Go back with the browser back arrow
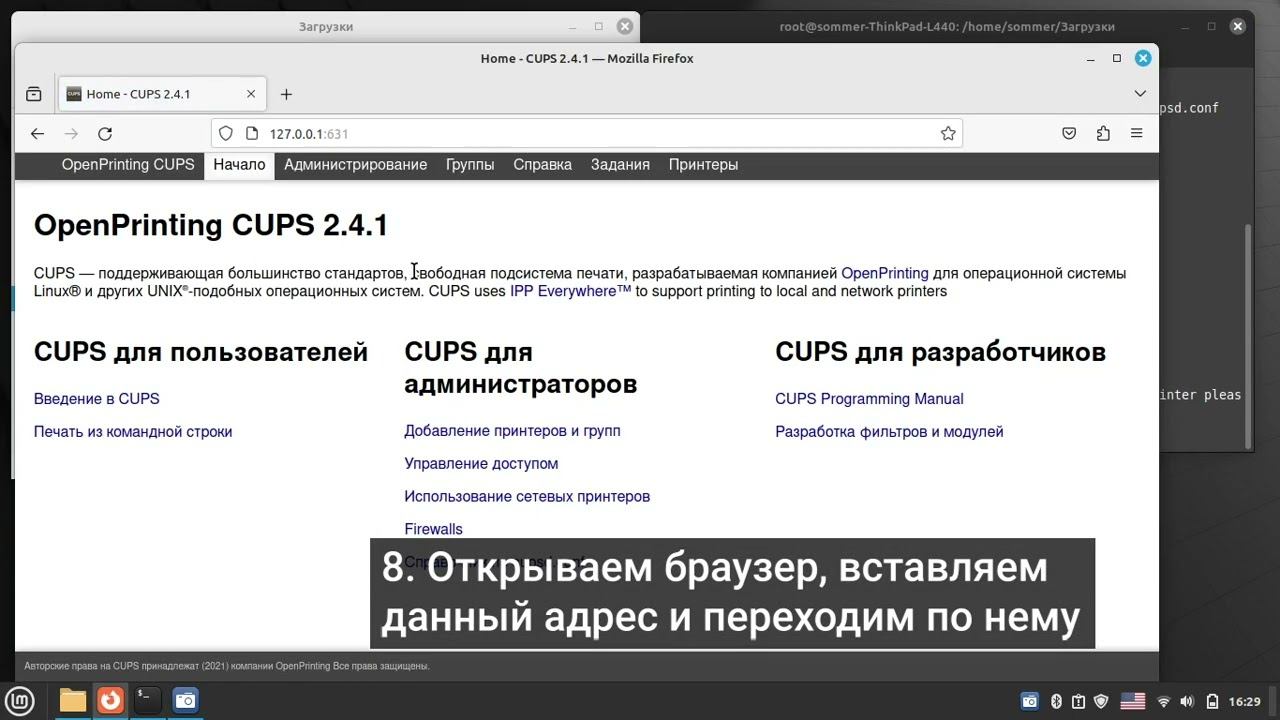This screenshot has width=1280, height=720. (x=37, y=133)
